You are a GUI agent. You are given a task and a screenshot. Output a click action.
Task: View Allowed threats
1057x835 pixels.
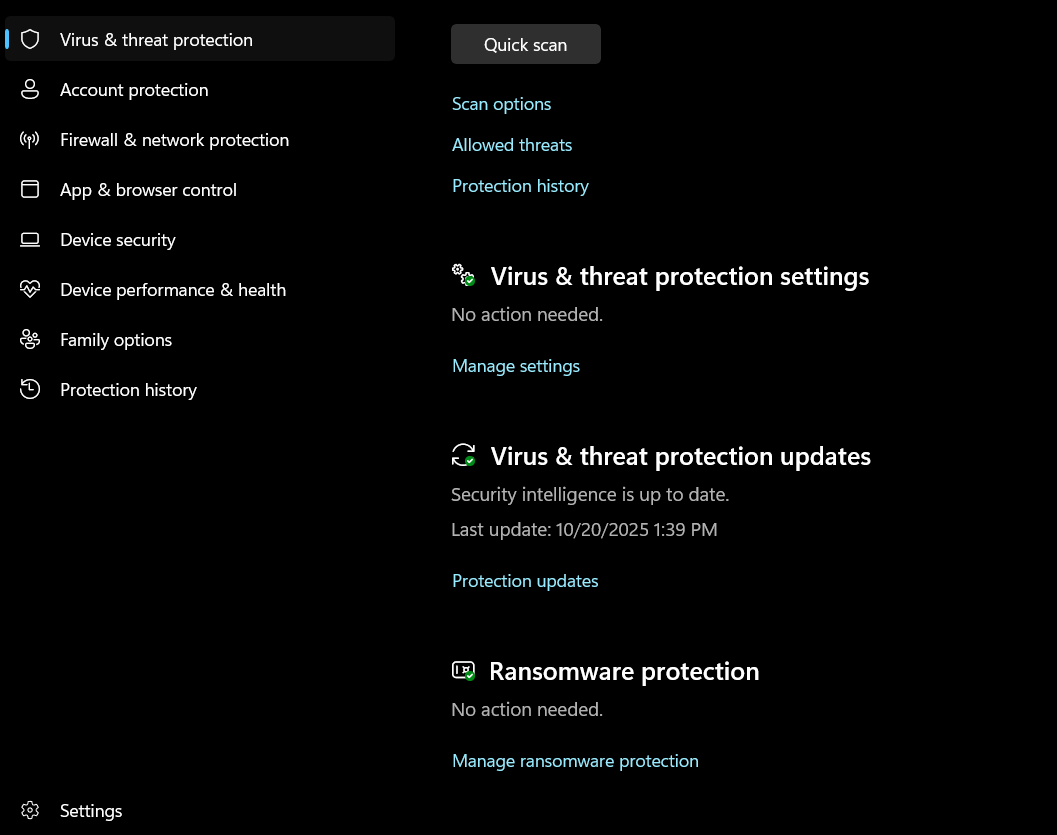coord(511,145)
